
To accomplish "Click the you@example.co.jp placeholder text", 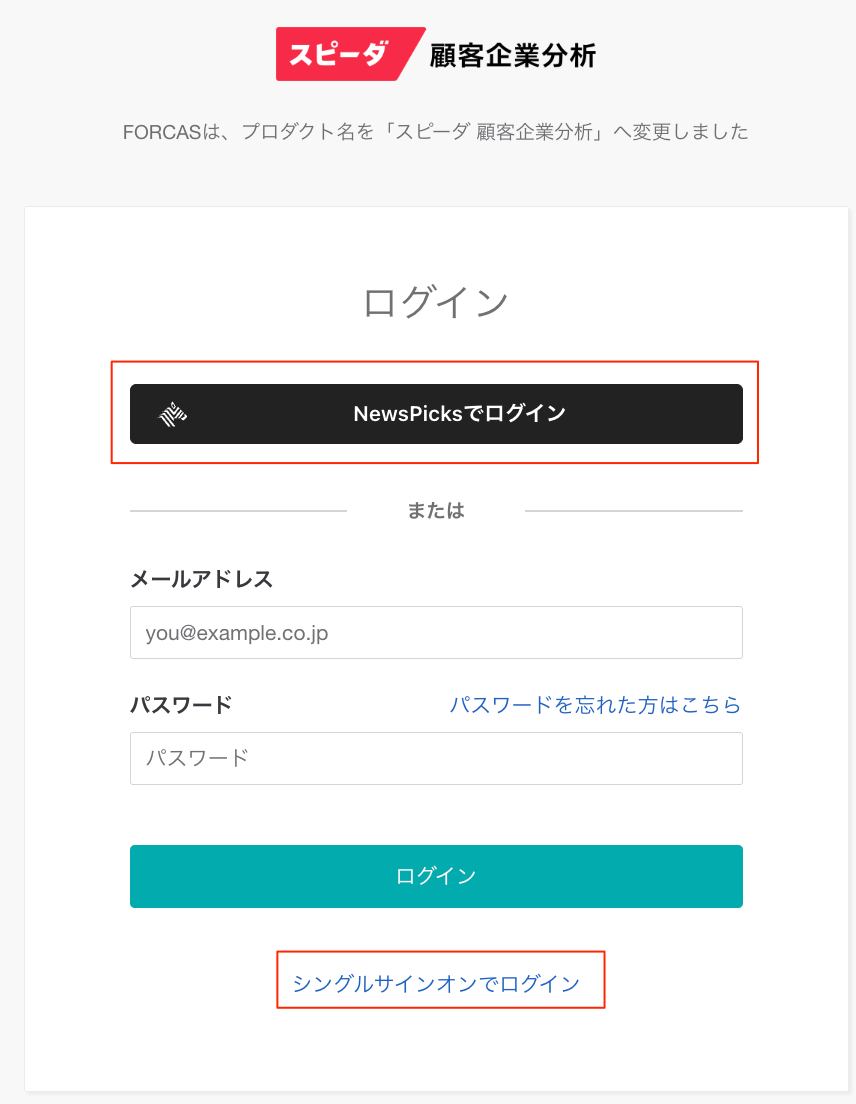I will coord(237,633).
